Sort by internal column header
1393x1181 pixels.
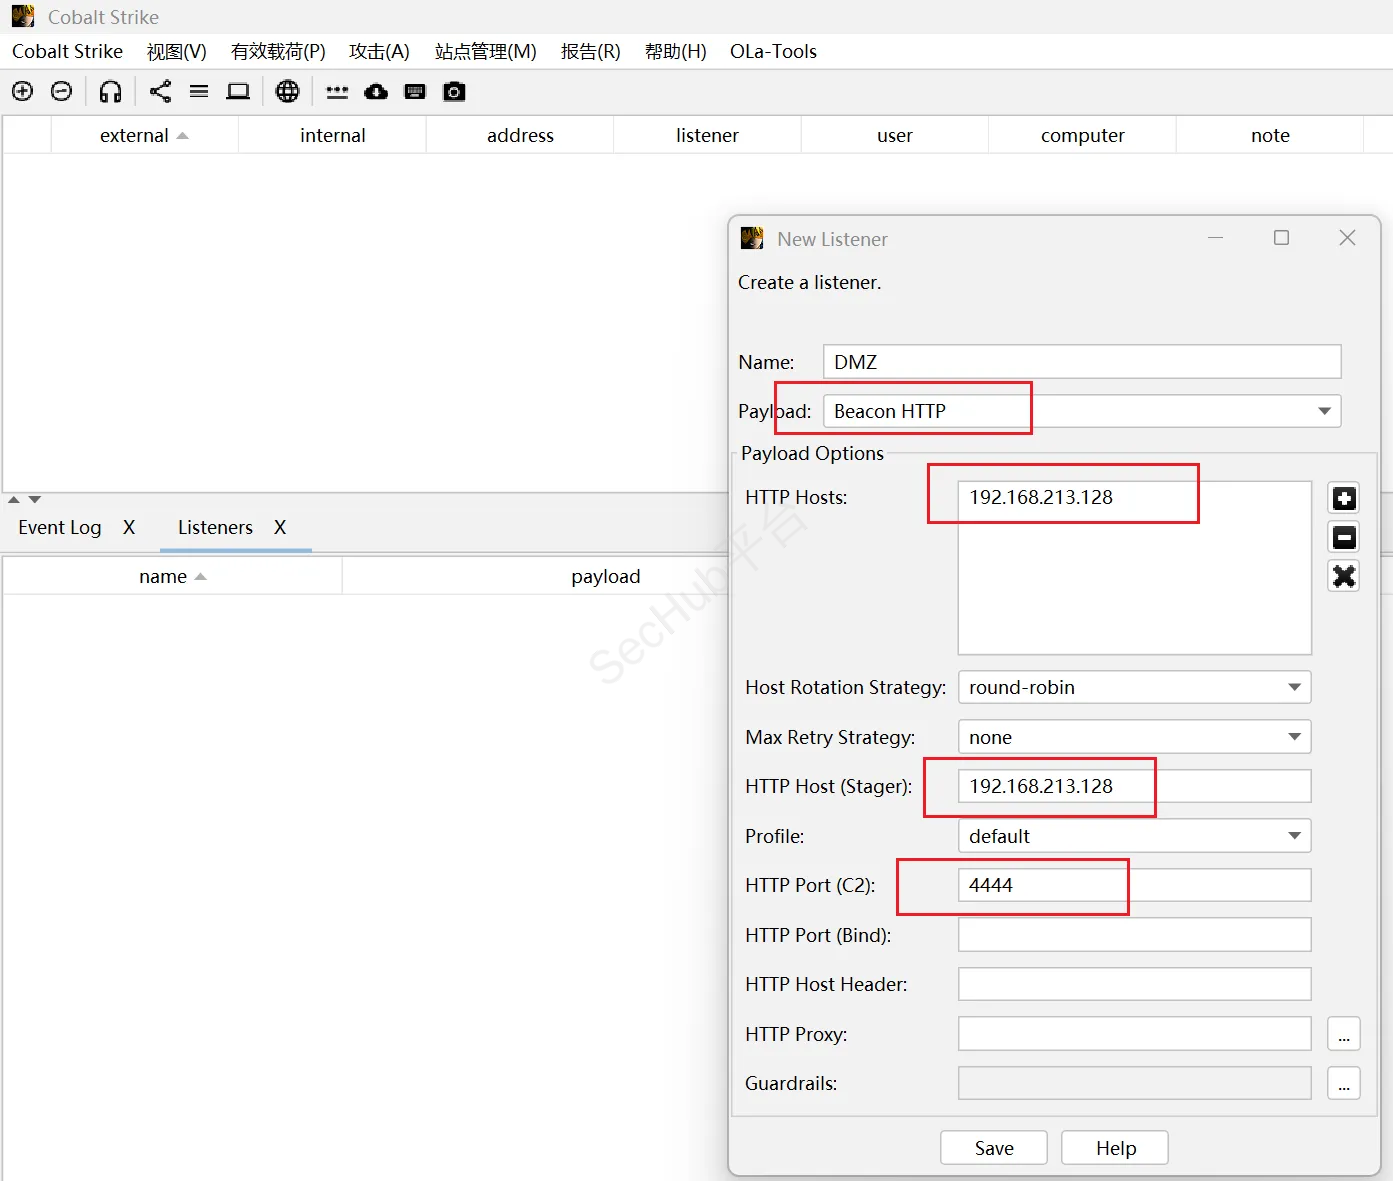(x=332, y=135)
